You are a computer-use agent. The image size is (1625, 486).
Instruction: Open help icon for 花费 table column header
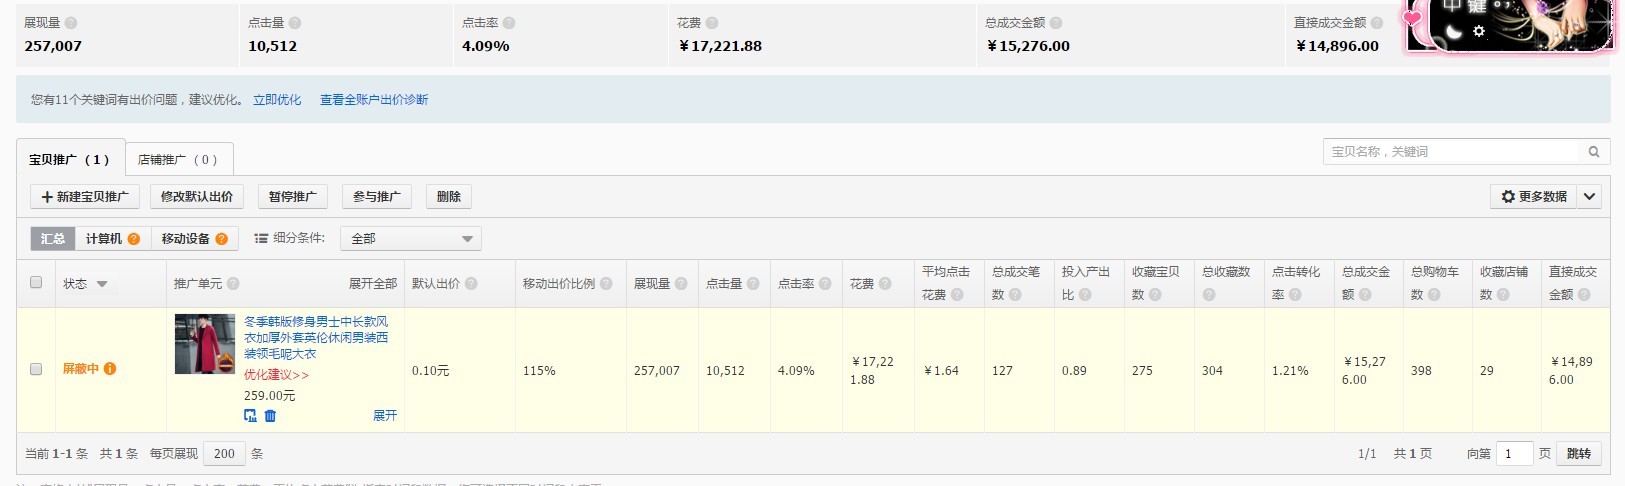[885, 284]
